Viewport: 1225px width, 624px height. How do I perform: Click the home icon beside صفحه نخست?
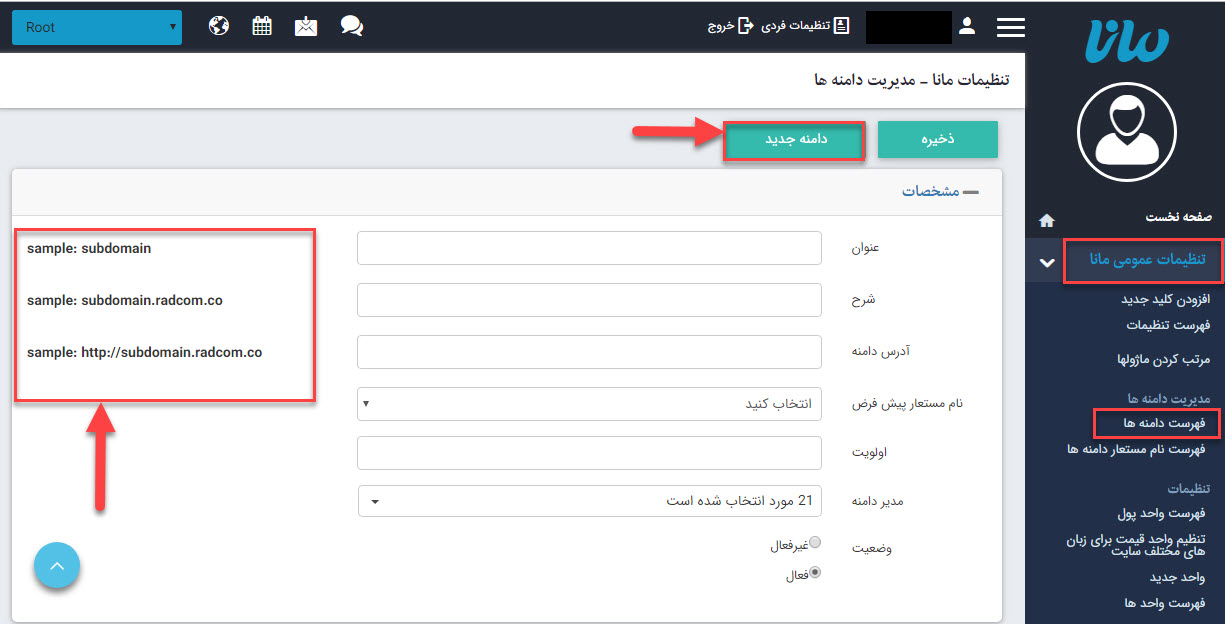pyautogui.click(x=1047, y=220)
